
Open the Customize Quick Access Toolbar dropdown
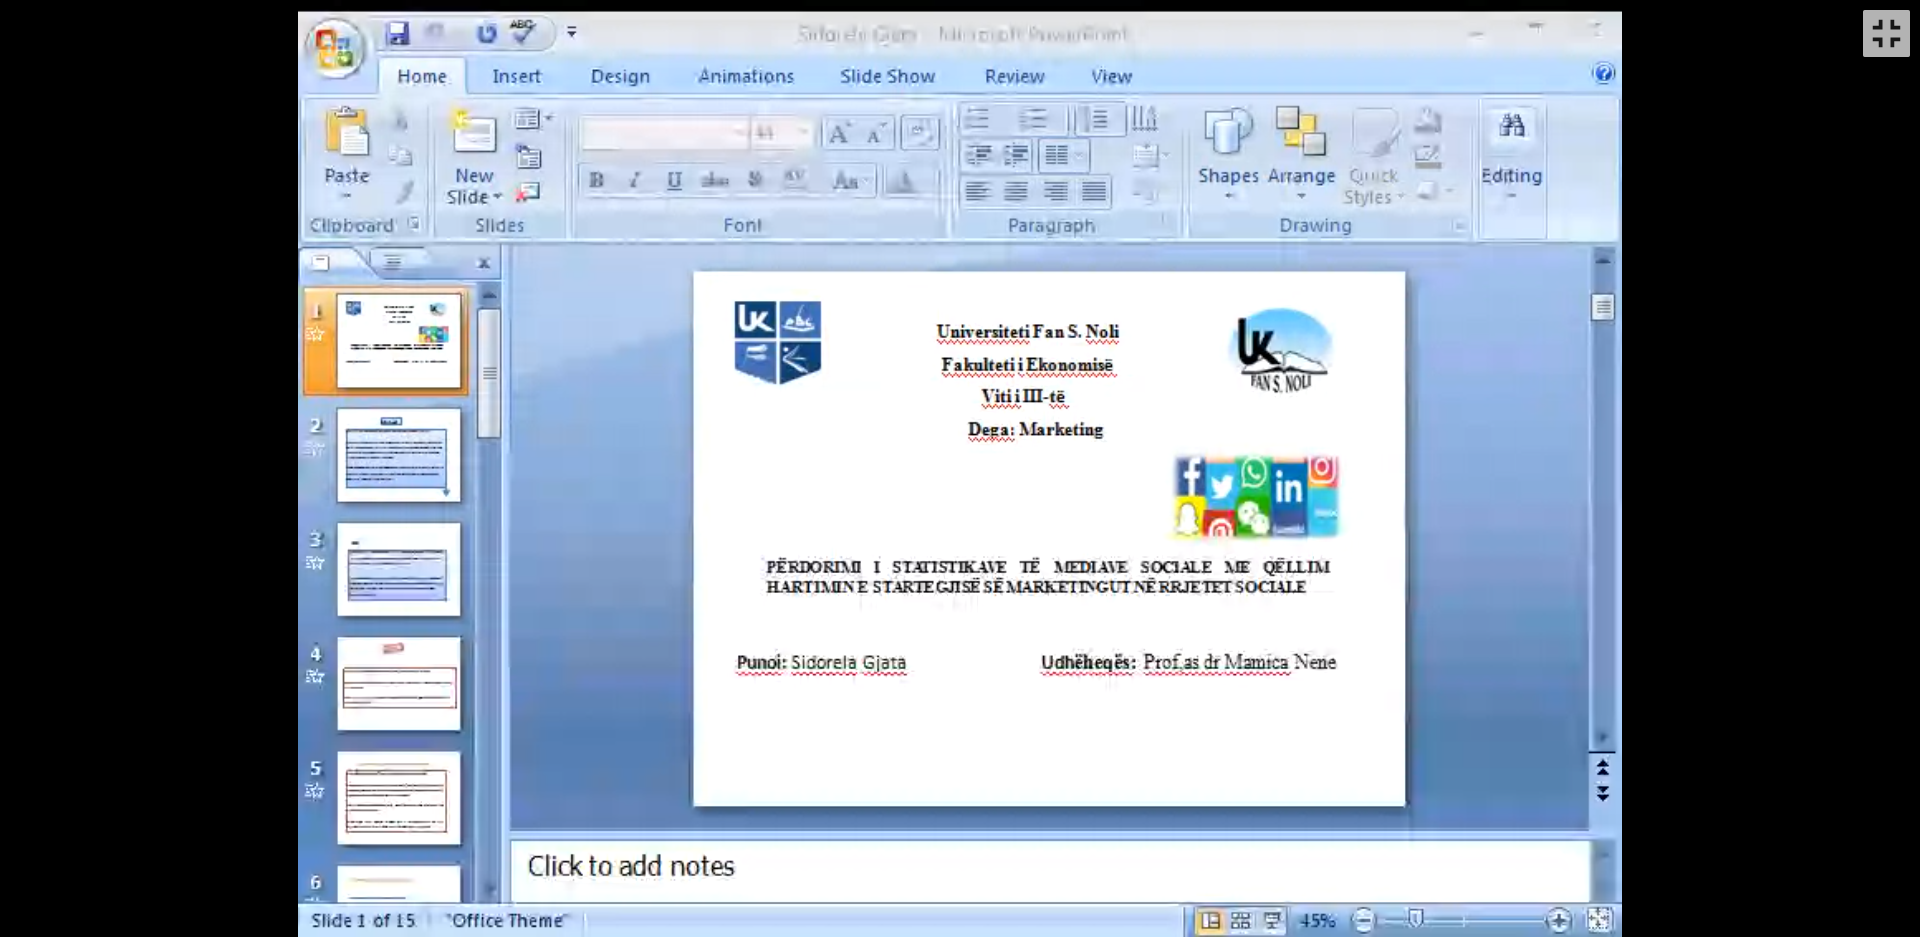click(572, 32)
